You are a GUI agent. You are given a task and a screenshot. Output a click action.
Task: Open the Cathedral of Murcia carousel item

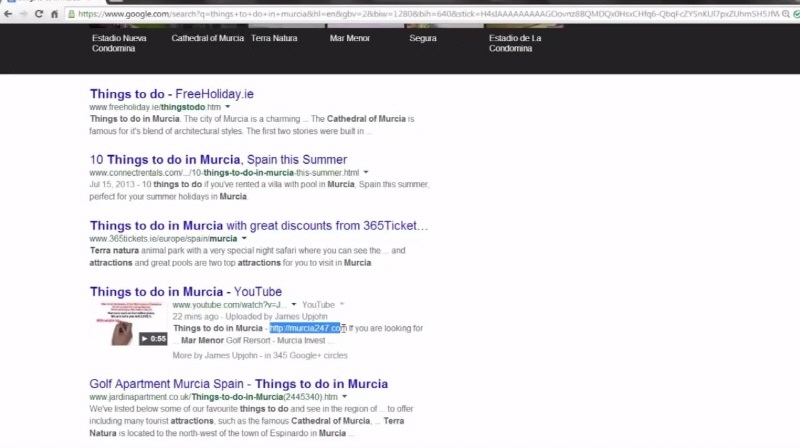[x=208, y=38]
